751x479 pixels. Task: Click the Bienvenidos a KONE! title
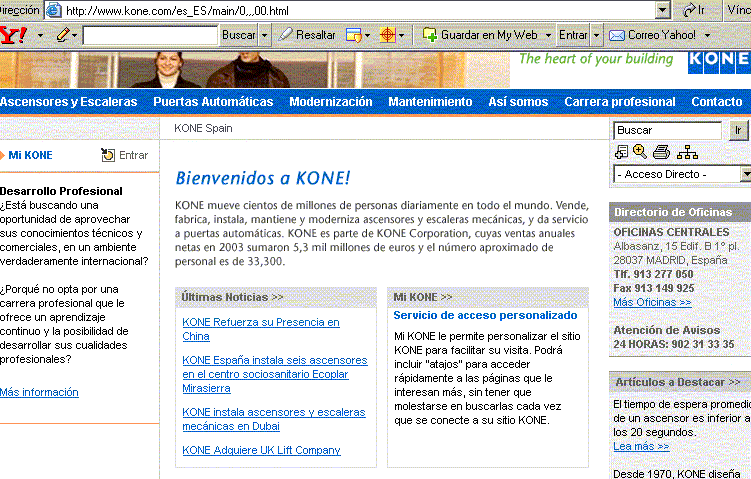(263, 178)
